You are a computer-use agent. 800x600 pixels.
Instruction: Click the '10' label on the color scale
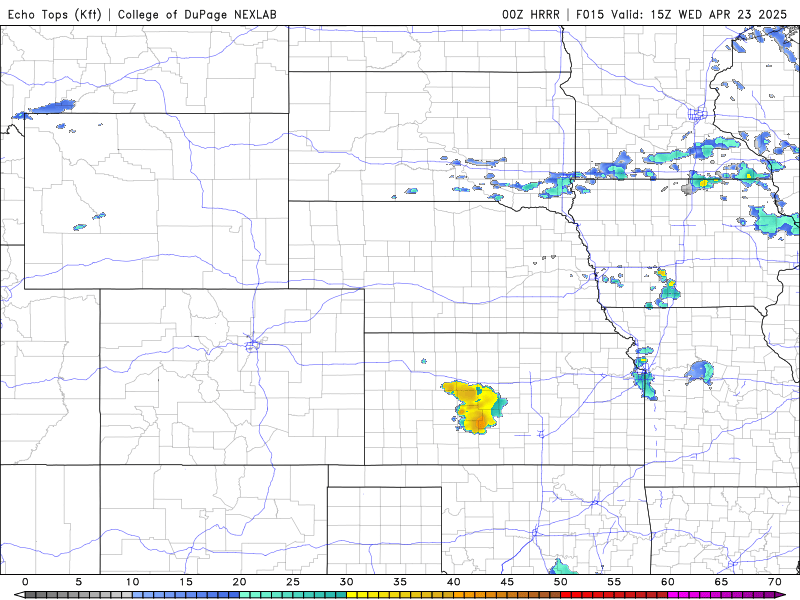132,582
